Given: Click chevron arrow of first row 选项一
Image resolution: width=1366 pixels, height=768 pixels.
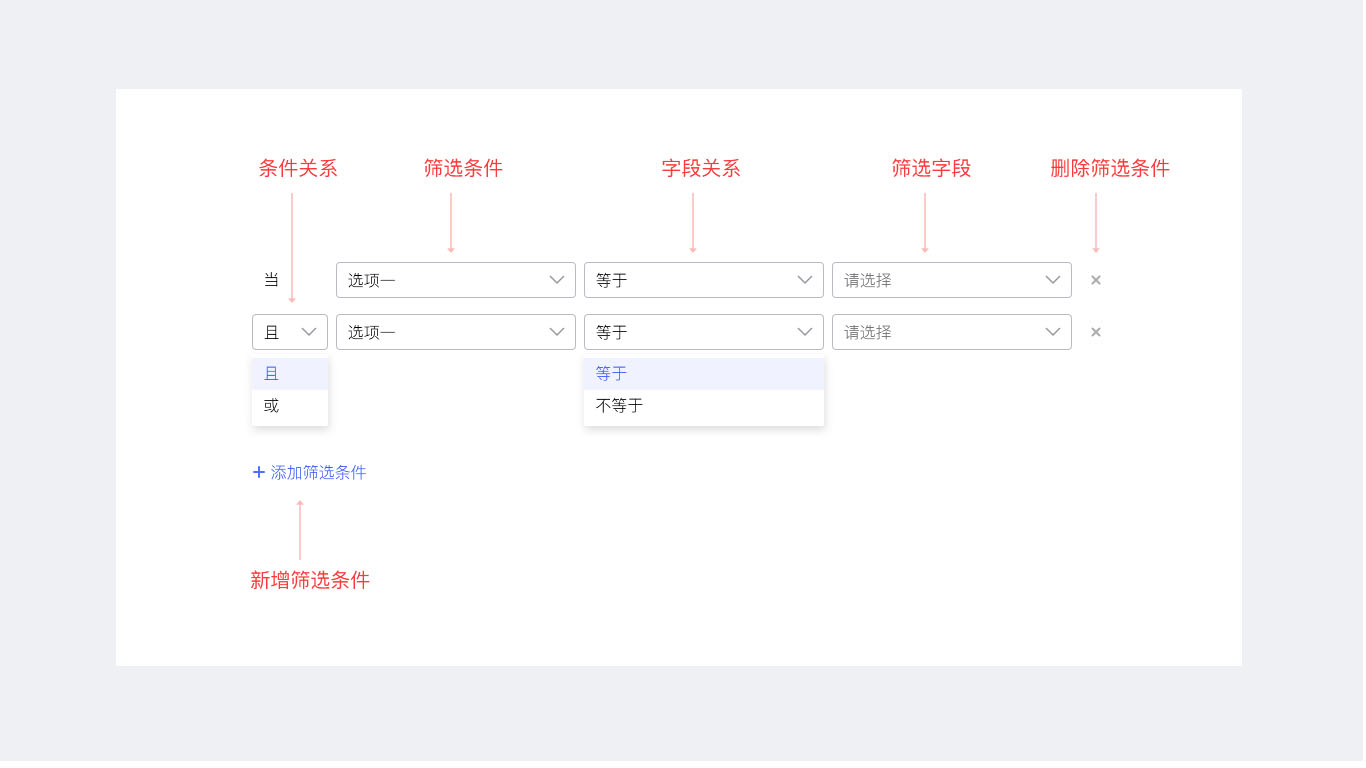Looking at the screenshot, I should pos(557,280).
